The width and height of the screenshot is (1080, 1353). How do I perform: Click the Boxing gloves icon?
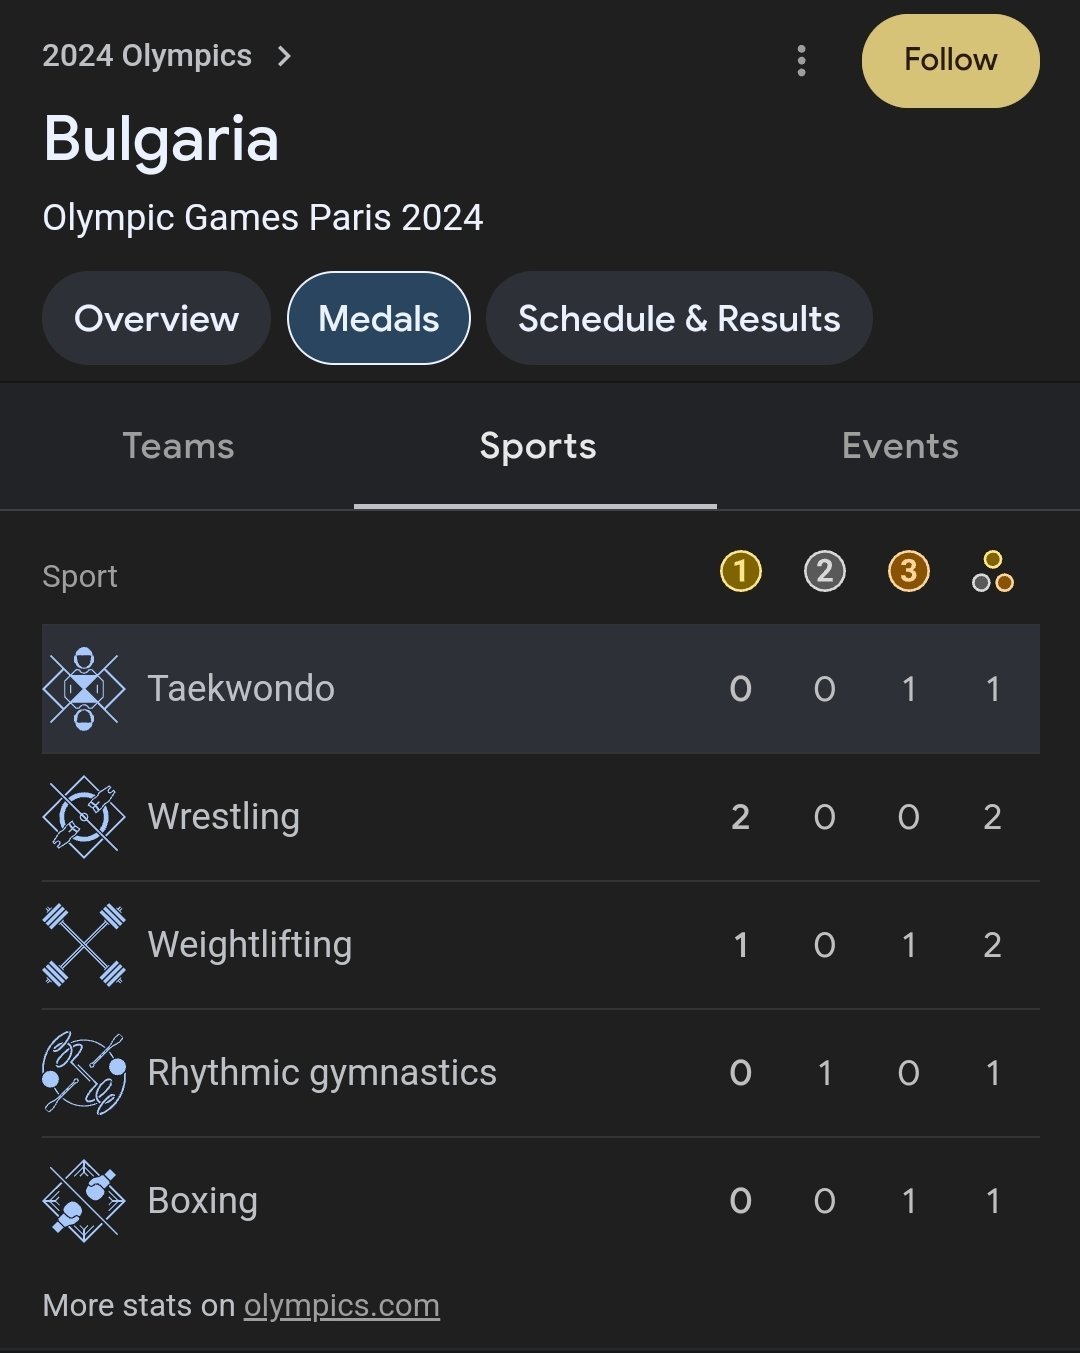pos(84,1201)
